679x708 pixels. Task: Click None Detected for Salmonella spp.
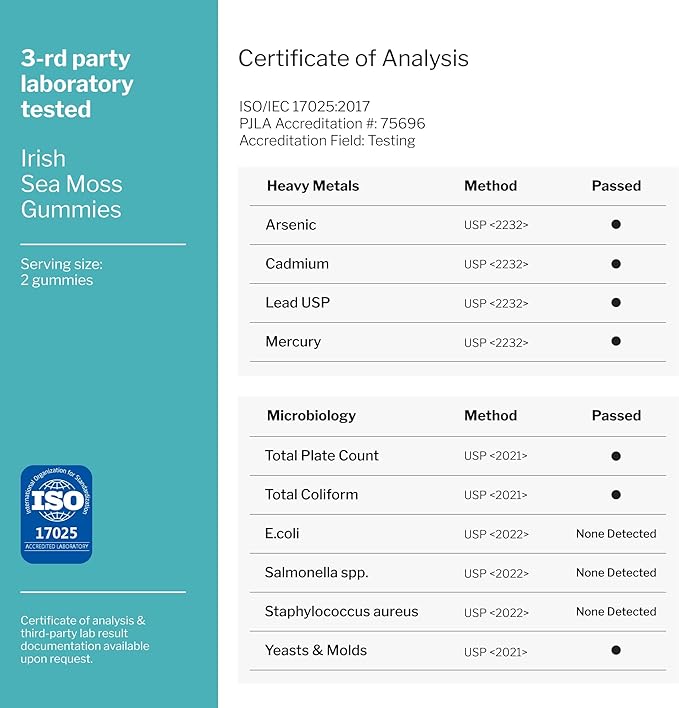616,573
